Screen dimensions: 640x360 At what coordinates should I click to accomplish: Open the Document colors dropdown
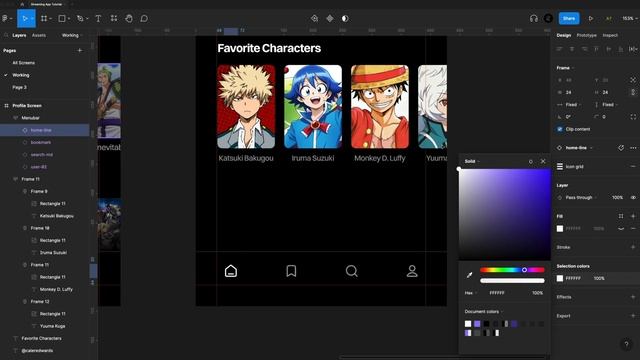pos(484,311)
